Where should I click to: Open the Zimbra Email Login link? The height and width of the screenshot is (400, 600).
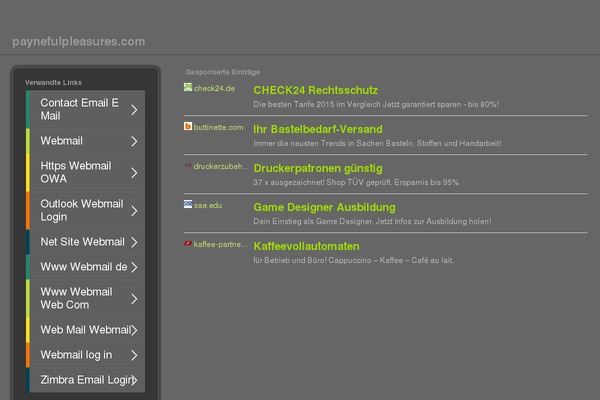click(86, 380)
